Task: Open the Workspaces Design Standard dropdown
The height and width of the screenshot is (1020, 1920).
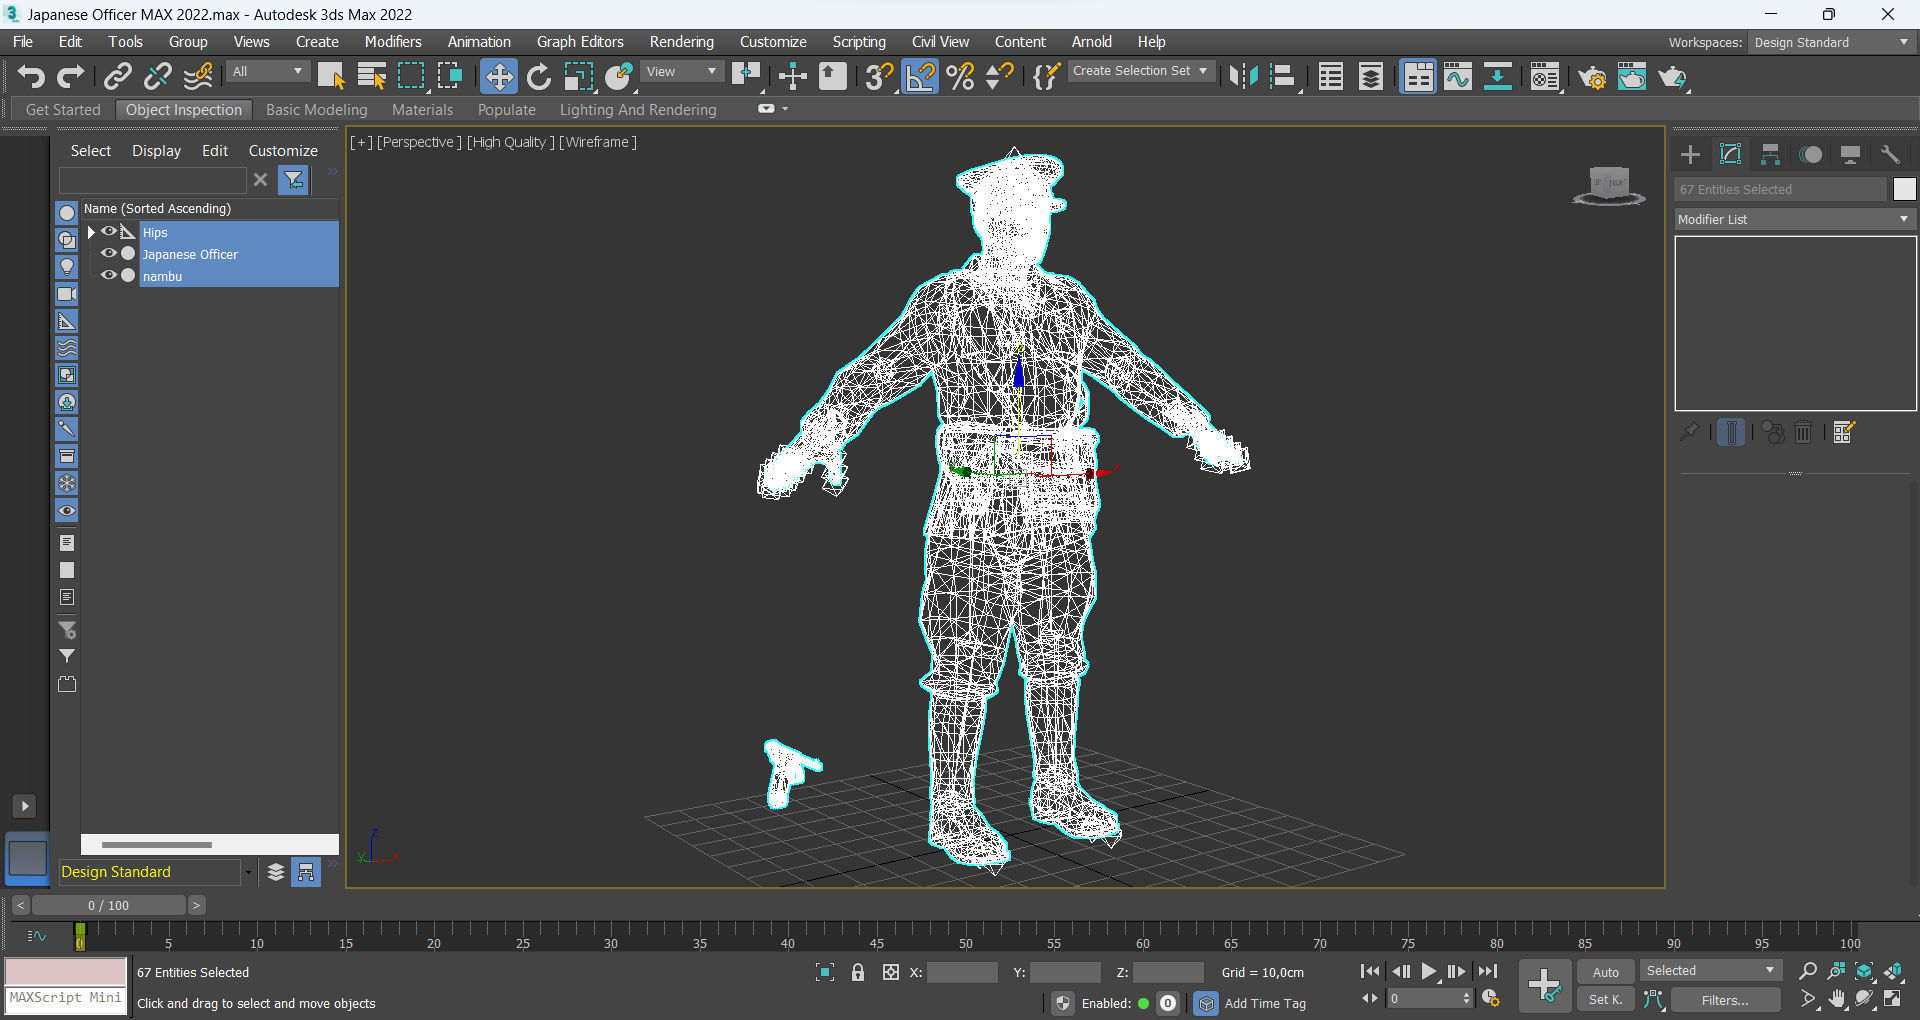Action: pyautogui.click(x=1832, y=43)
